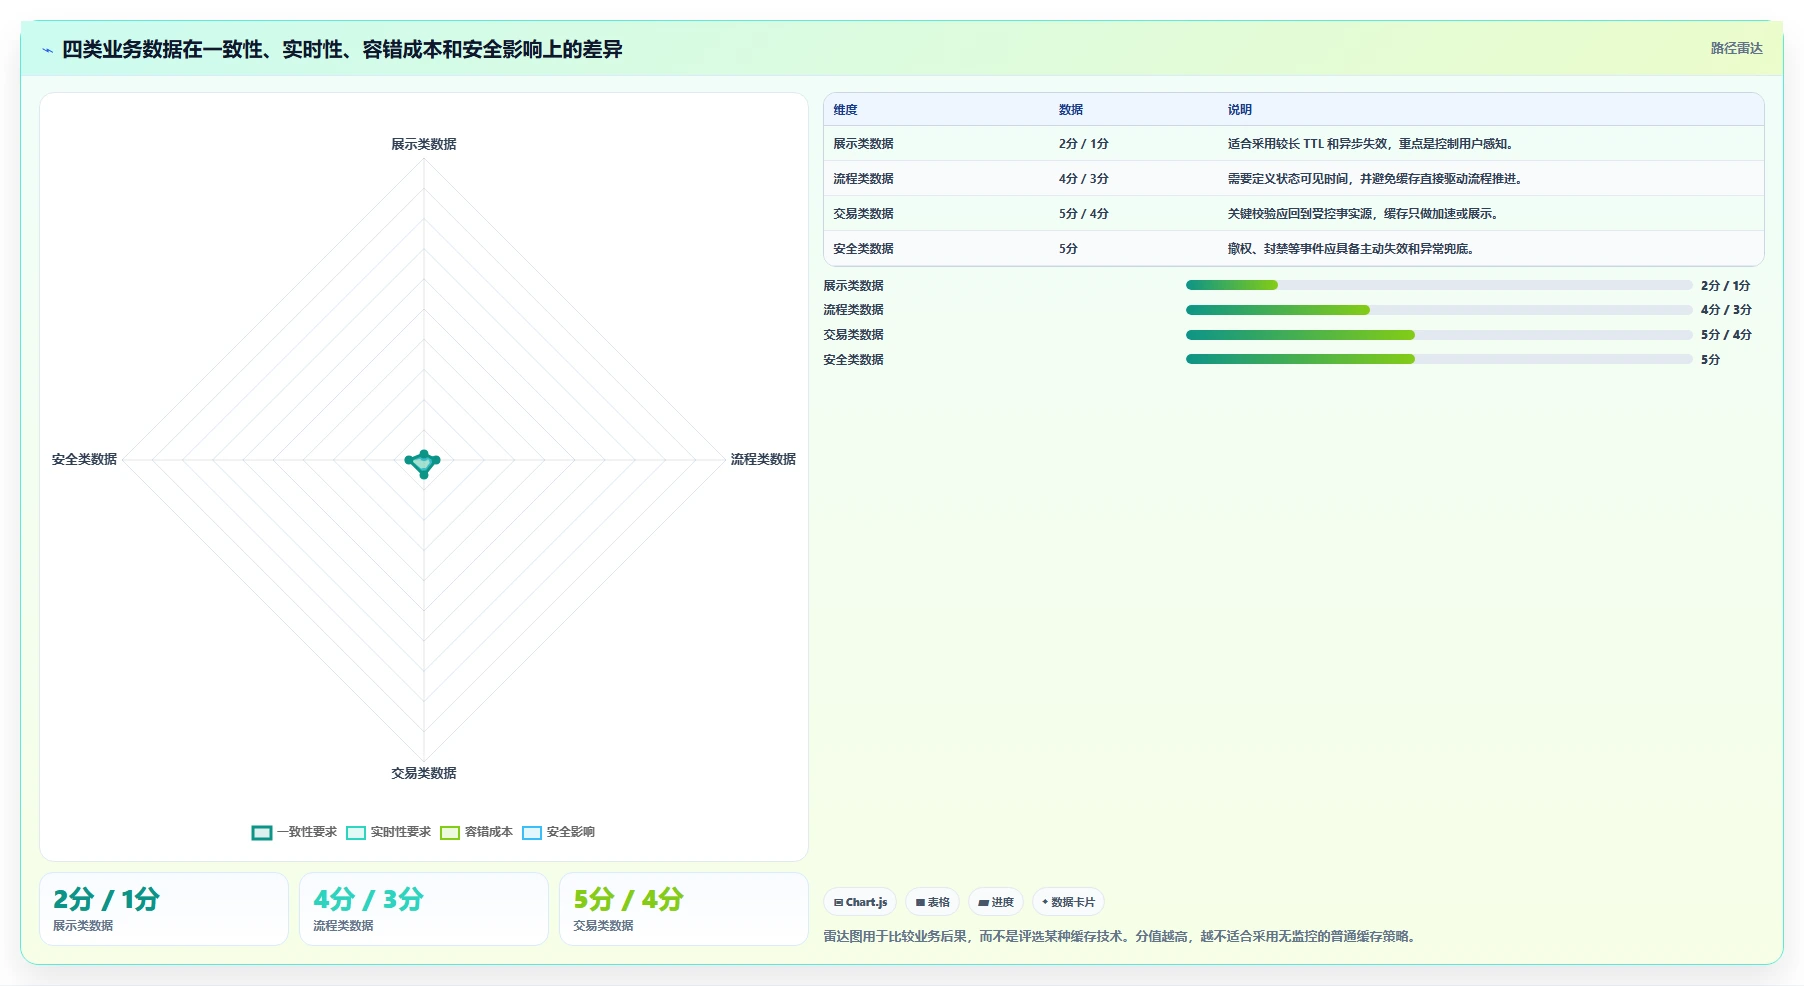Click the 容错成本 legend label
Screen dimensions: 1804x986
489,832
